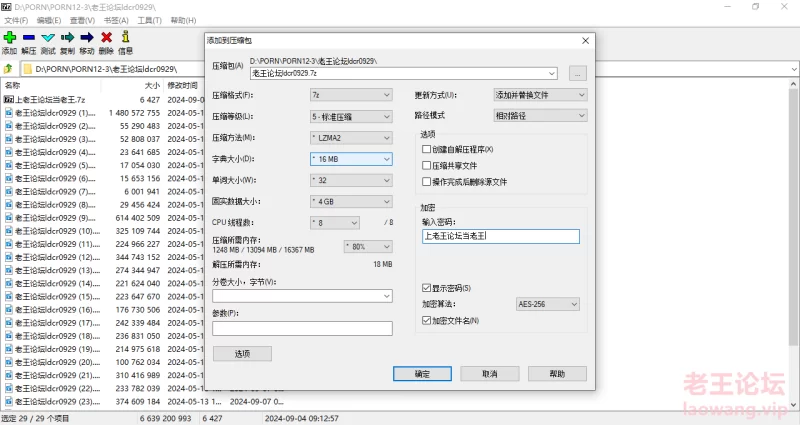Open the Bookmarks (书签) menu
This screenshot has height=425, width=800.
tap(116, 20)
